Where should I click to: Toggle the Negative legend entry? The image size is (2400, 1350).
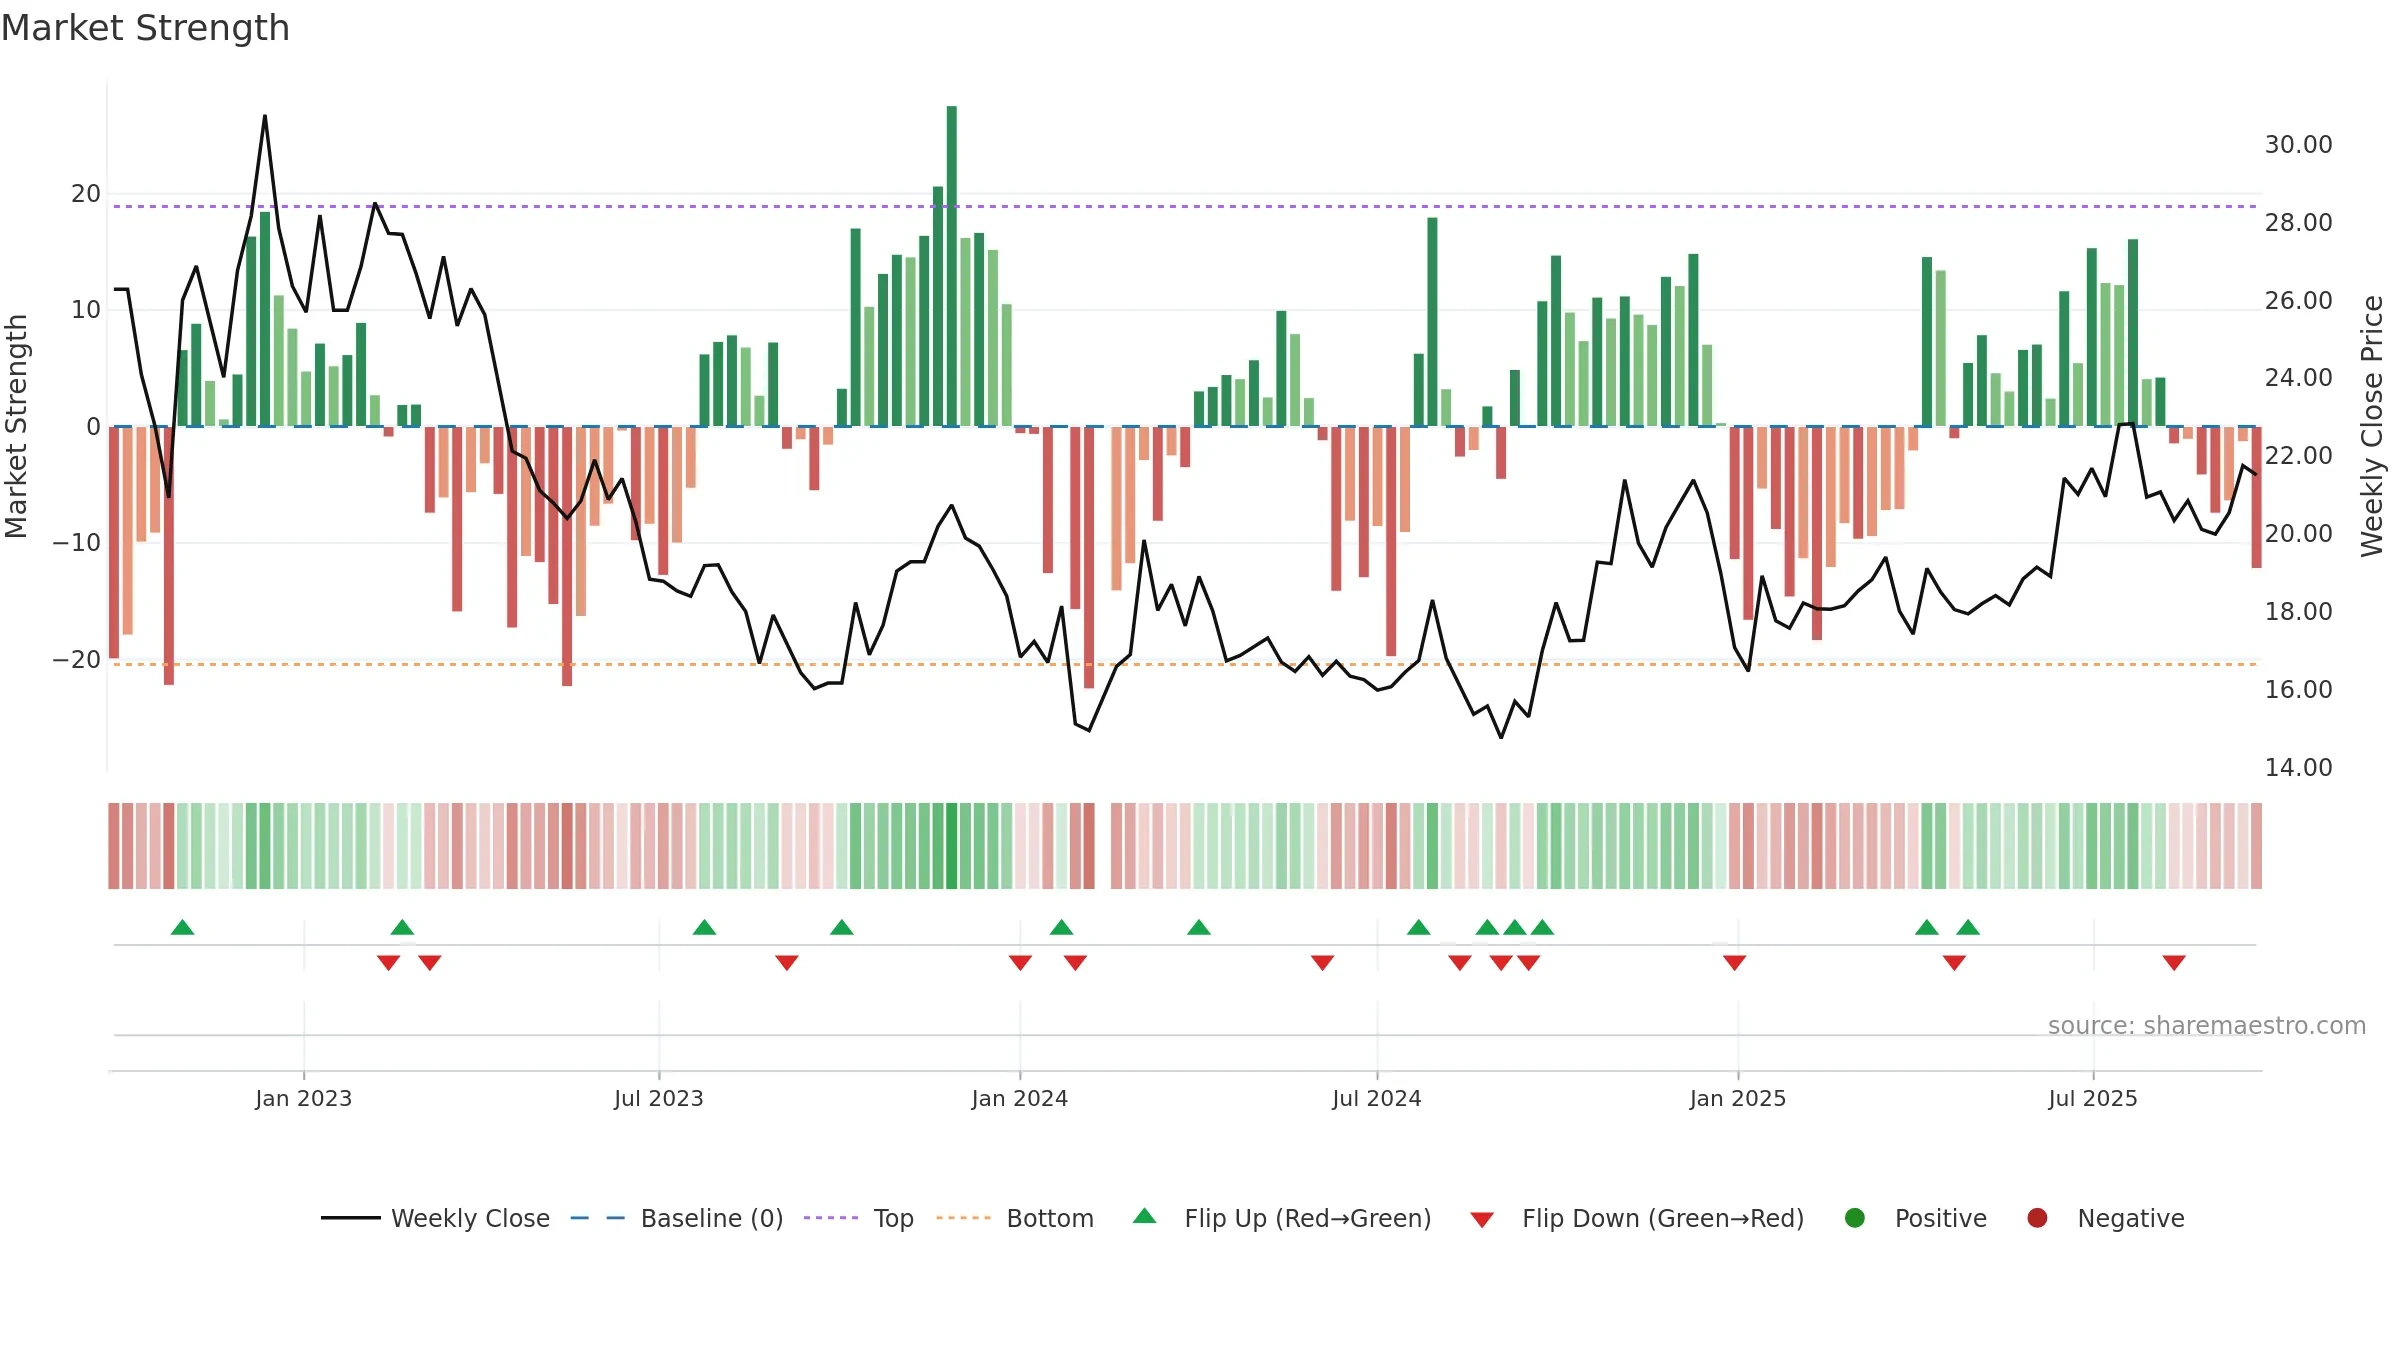2105,1218
